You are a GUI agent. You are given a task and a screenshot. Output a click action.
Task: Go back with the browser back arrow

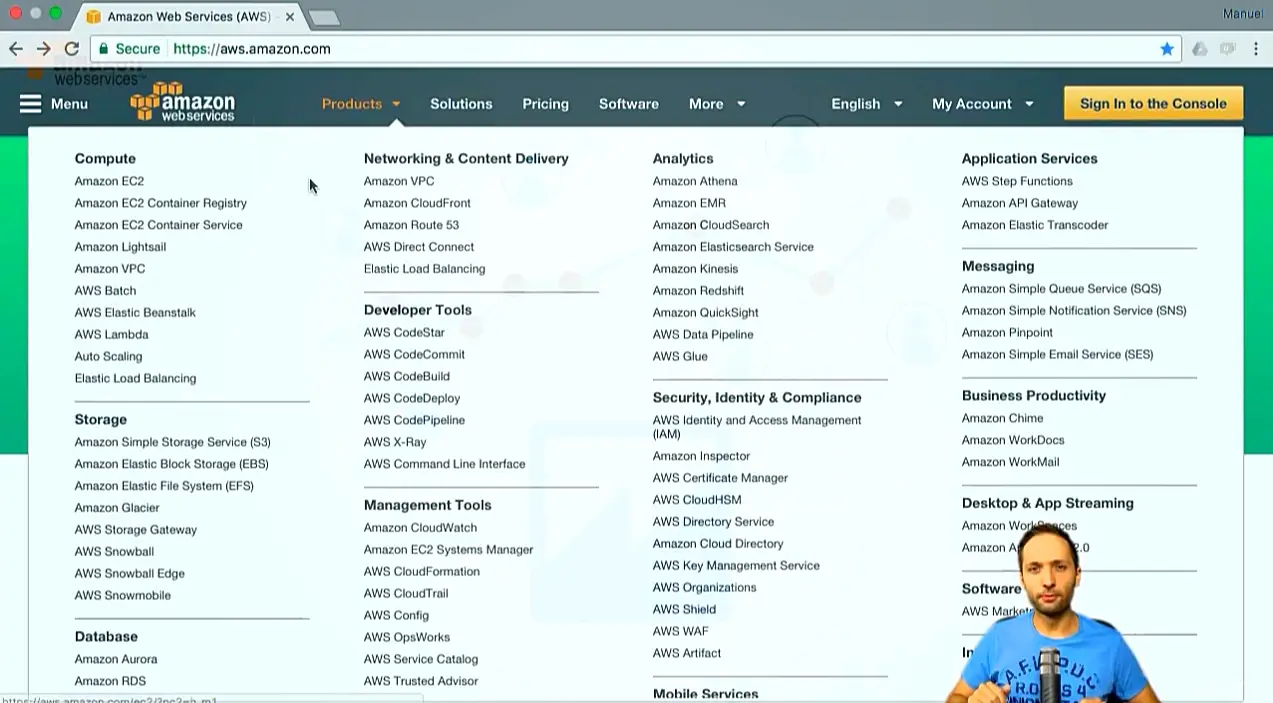pos(16,48)
